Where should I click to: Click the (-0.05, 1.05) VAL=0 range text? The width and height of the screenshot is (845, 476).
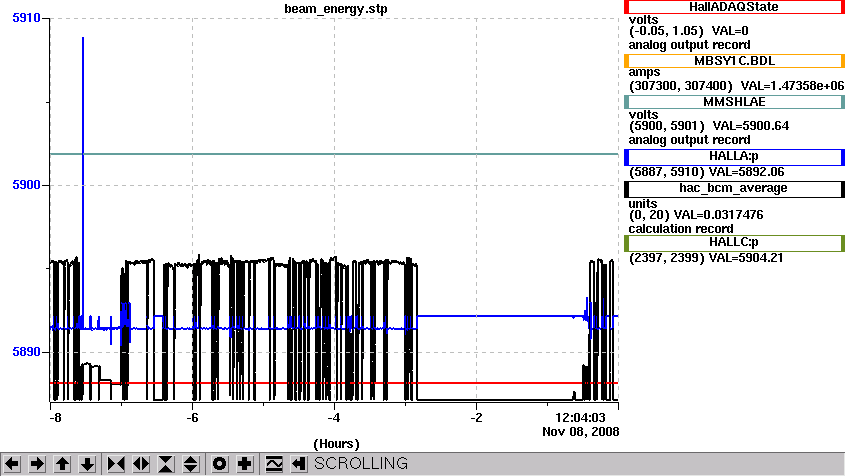pyautogui.click(x=689, y=31)
